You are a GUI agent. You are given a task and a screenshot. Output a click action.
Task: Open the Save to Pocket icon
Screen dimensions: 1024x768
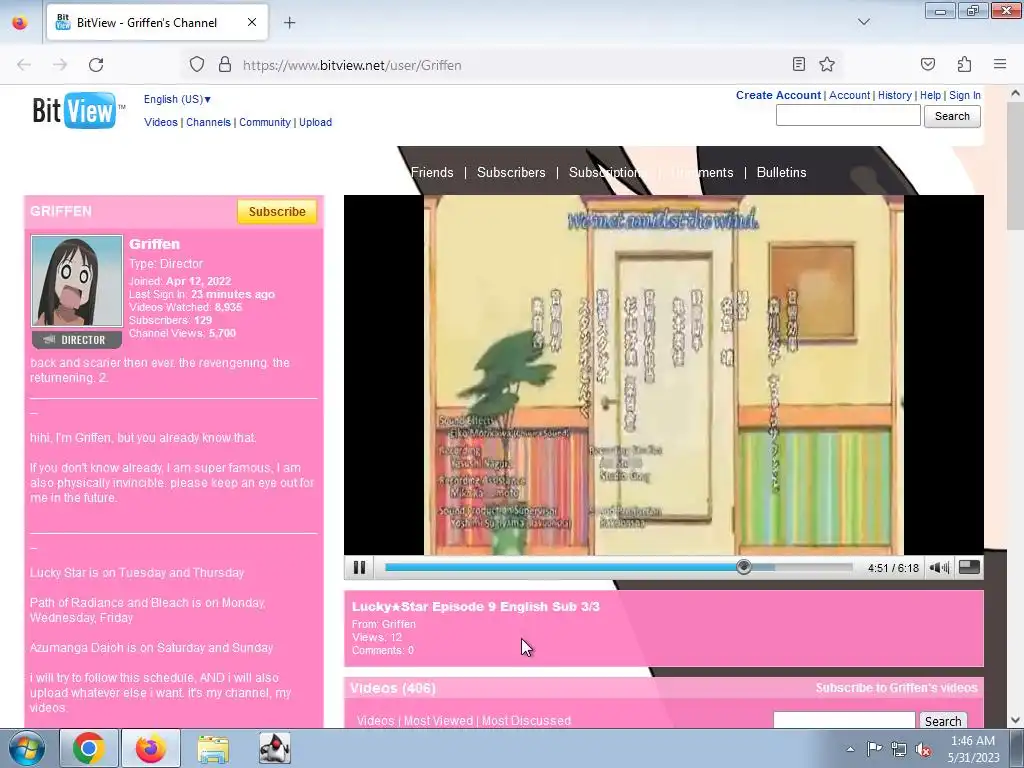pyautogui.click(x=928, y=64)
